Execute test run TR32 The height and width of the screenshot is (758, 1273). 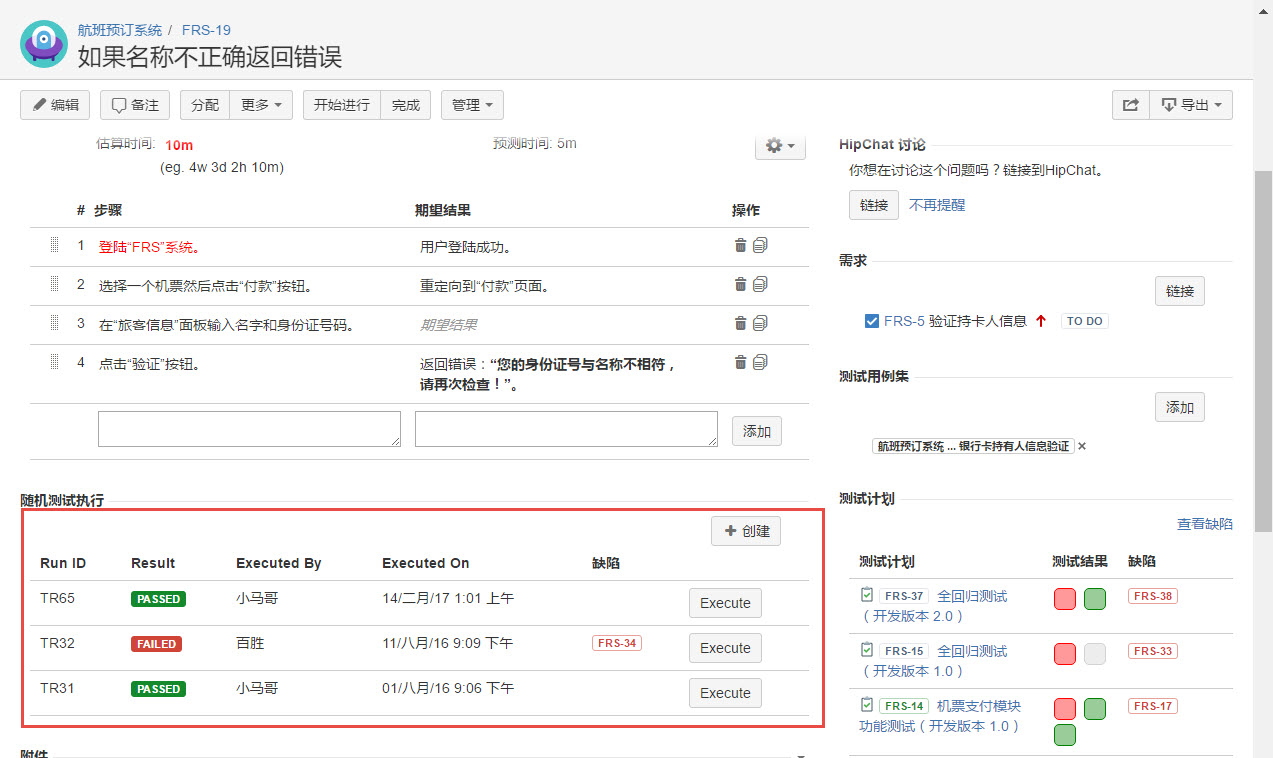(725, 648)
